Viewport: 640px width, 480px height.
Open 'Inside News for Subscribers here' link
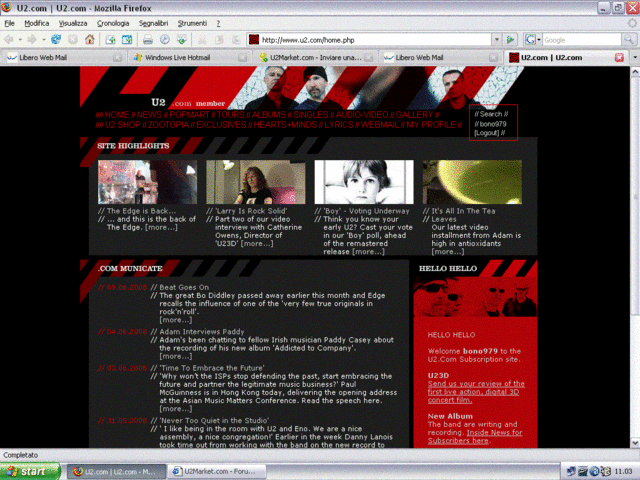click(x=475, y=437)
